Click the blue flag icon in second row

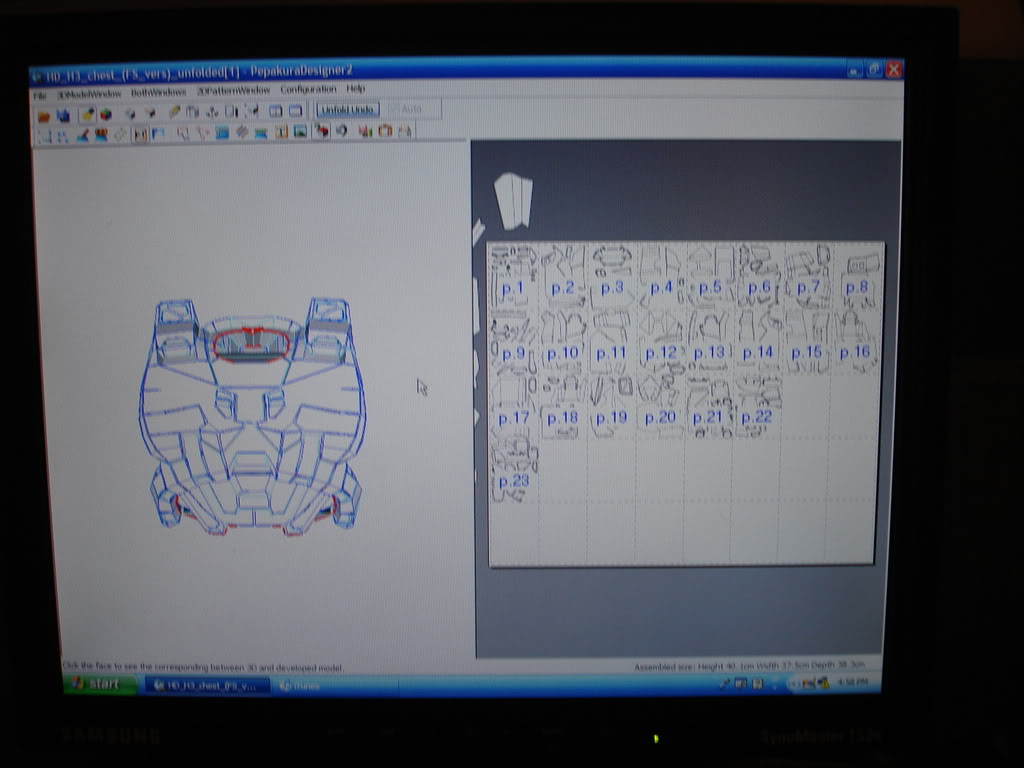158,133
